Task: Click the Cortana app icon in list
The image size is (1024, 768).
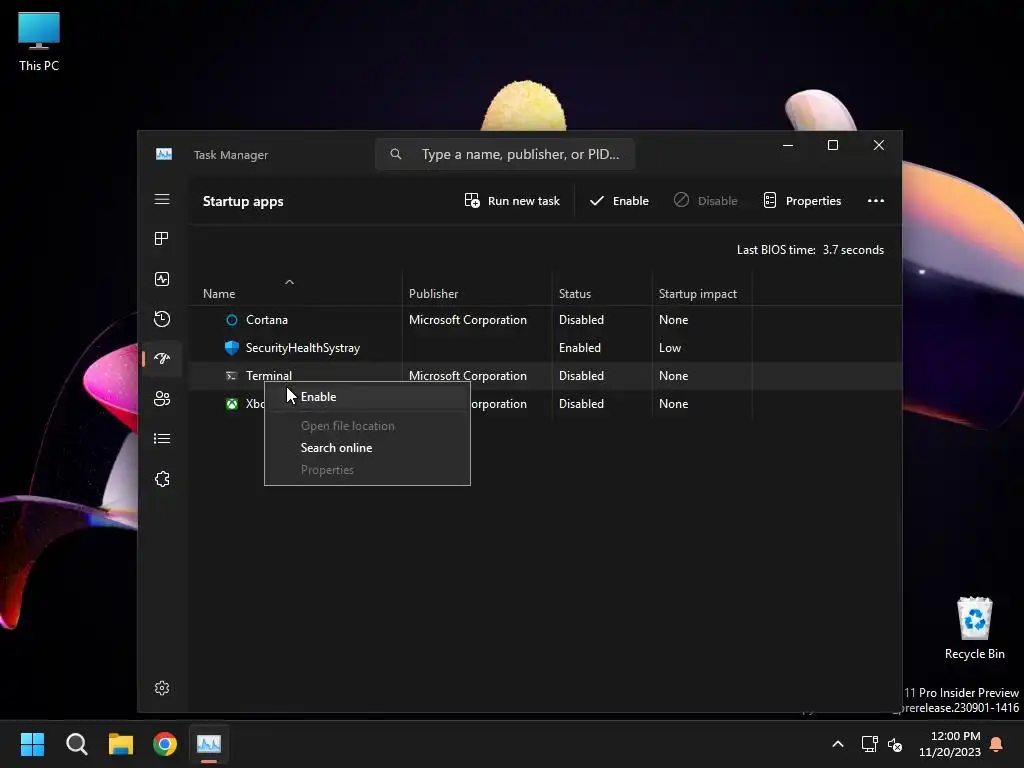Action: [x=232, y=320]
